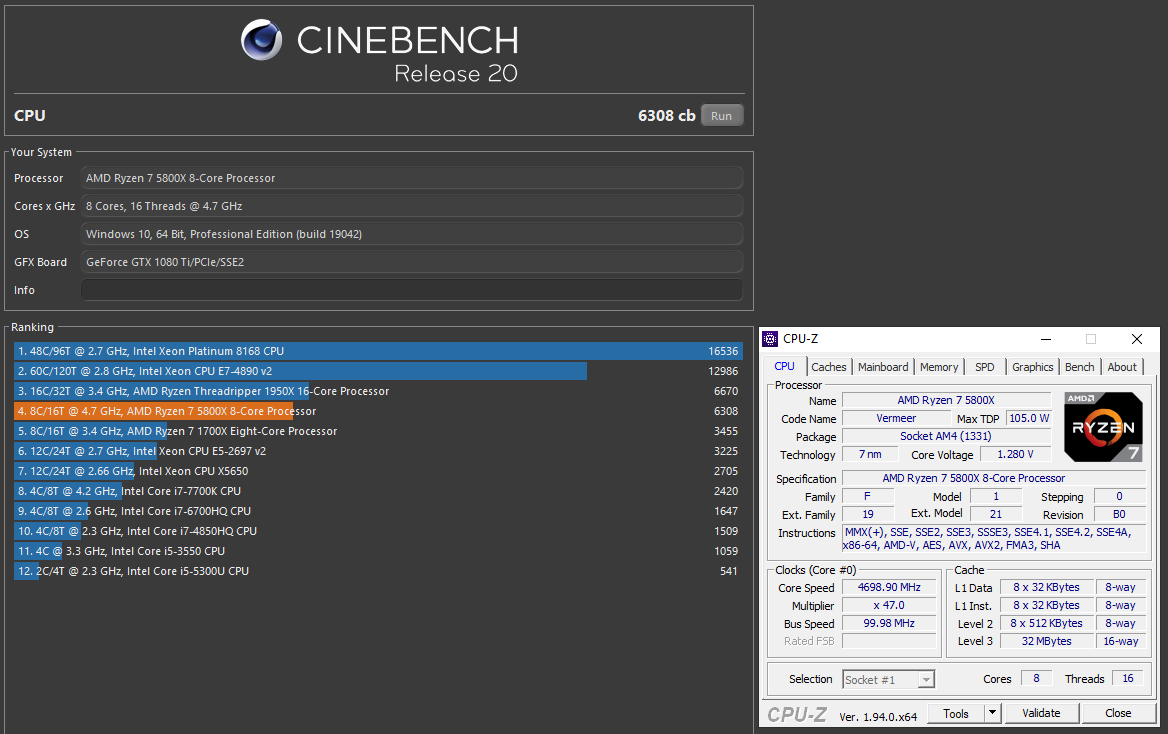
Task: Click the CPU-Z Name field AMD Ryzen 7 5800X
Action: point(946,400)
